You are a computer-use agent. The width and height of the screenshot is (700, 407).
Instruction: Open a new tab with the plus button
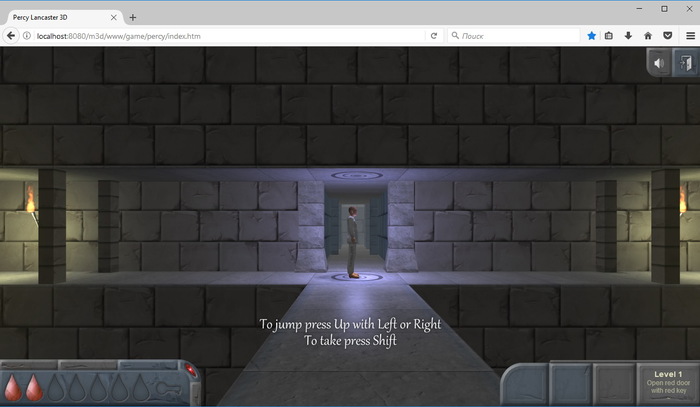pyautogui.click(x=133, y=17)
